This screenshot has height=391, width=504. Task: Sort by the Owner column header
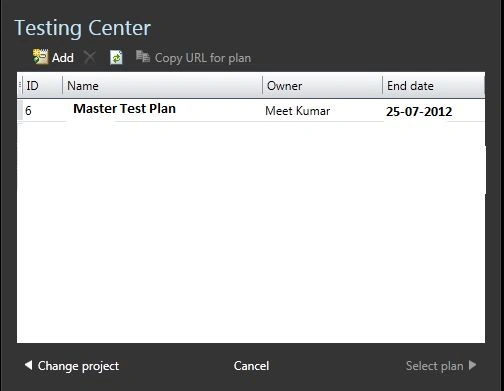322,86
